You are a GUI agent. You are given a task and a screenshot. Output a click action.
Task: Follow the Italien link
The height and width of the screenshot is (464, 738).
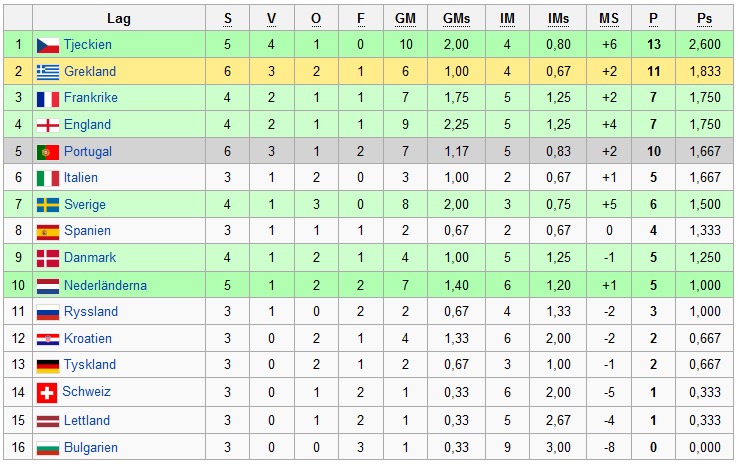[x=81, y=178]
